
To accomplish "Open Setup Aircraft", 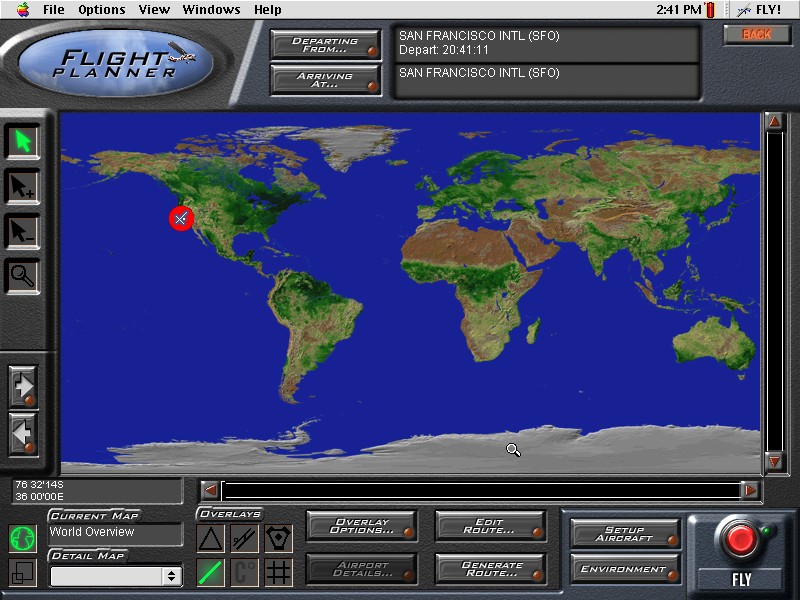I will pyautogui.click(x=625, y=534).
